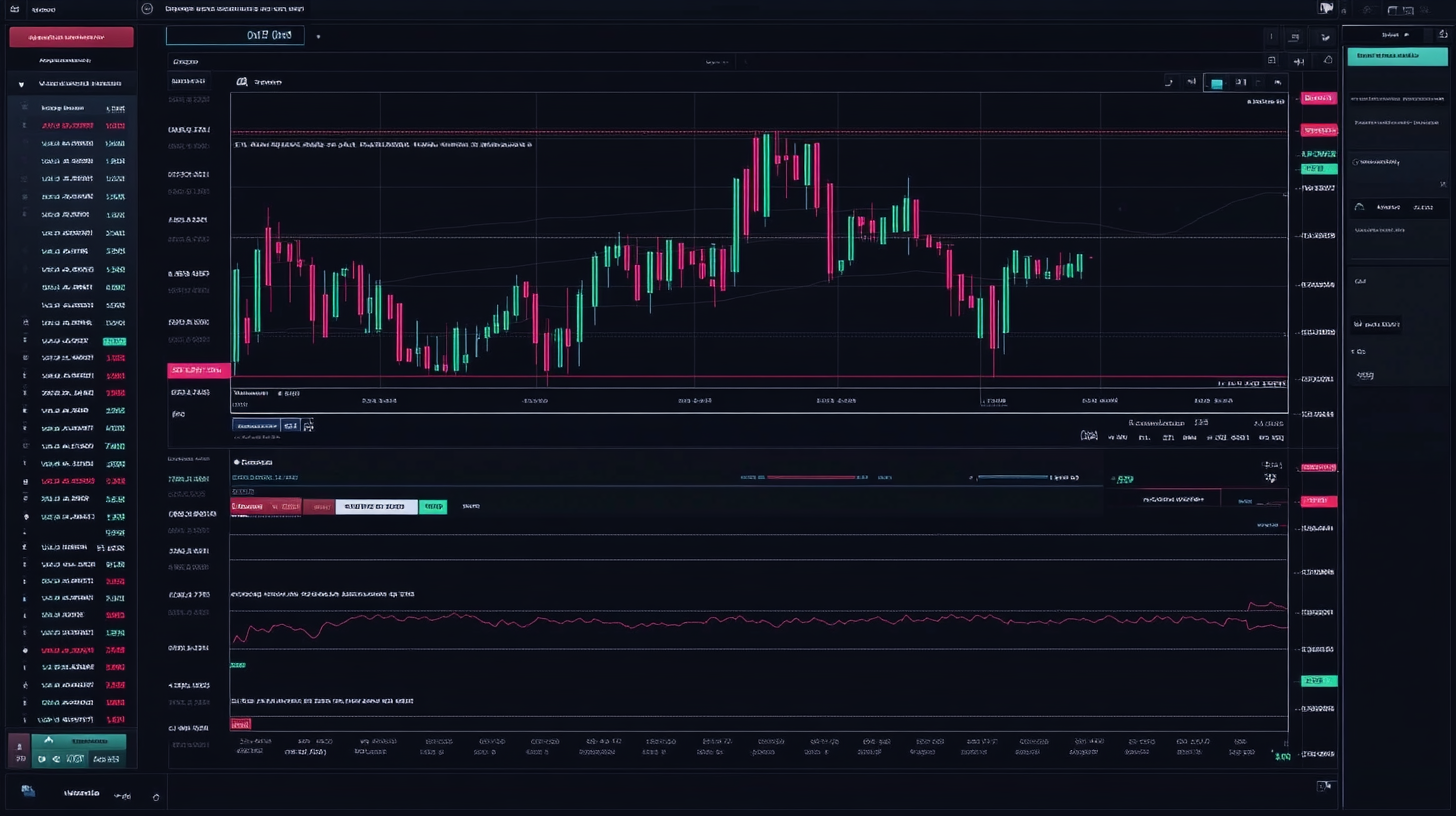Screen dimensions: 1456x816
Task: Toggle the highlighted chart style button in the toolbar
Action: (1218, 83)
